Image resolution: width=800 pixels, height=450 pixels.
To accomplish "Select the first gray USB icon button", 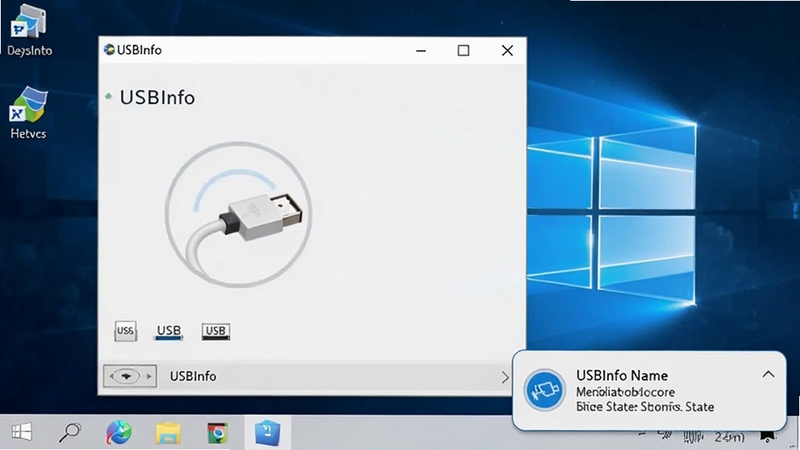I will (126, 331).
